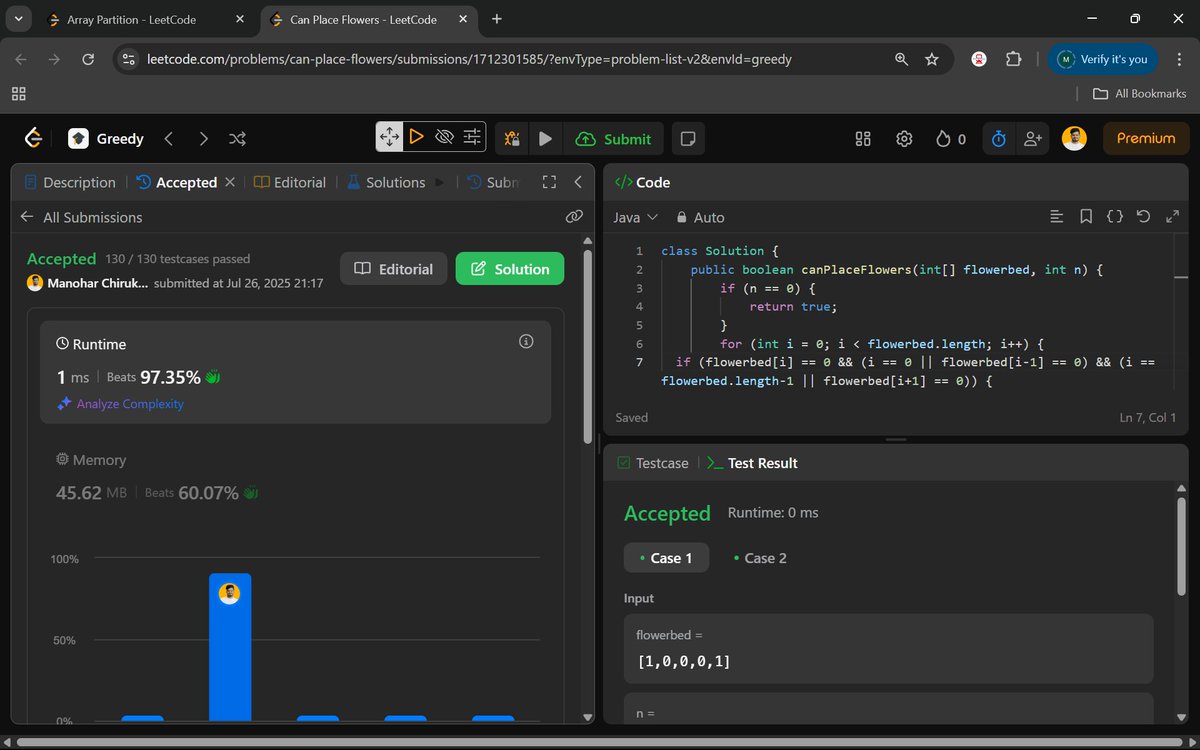Click the streak flame counter
This screenshot has width=1200, height=750.
[x=950, y=139]
